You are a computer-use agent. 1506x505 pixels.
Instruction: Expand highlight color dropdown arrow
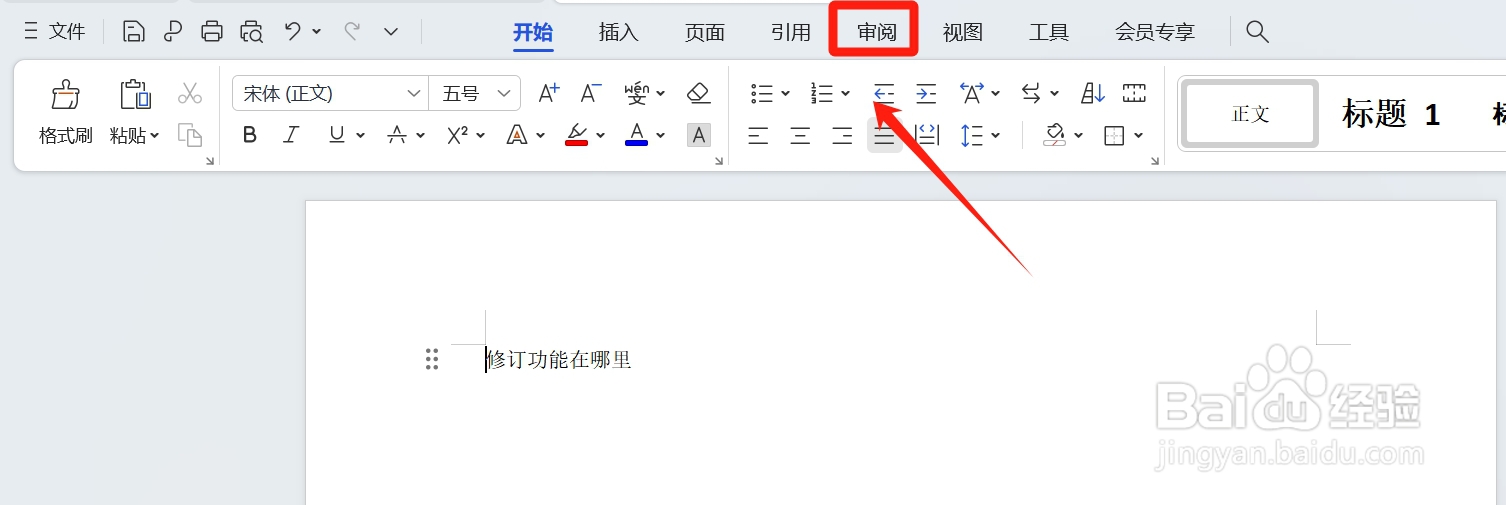click(601, 135)
